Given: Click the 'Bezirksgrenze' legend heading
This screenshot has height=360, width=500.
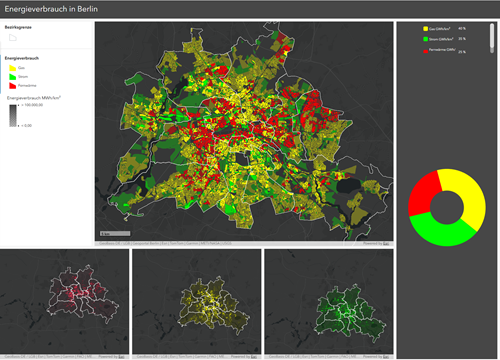Looking at the screenshot, I should point(18,27).
